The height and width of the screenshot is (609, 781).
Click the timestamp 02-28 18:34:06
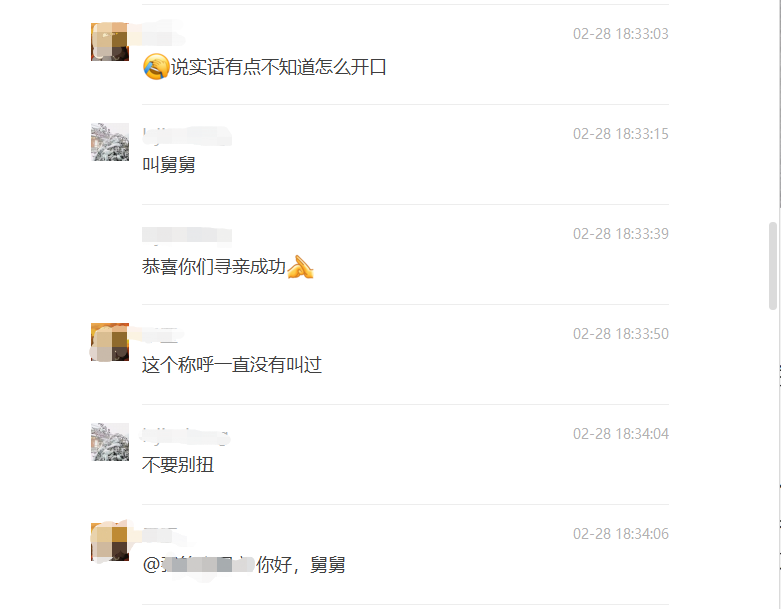621,534
